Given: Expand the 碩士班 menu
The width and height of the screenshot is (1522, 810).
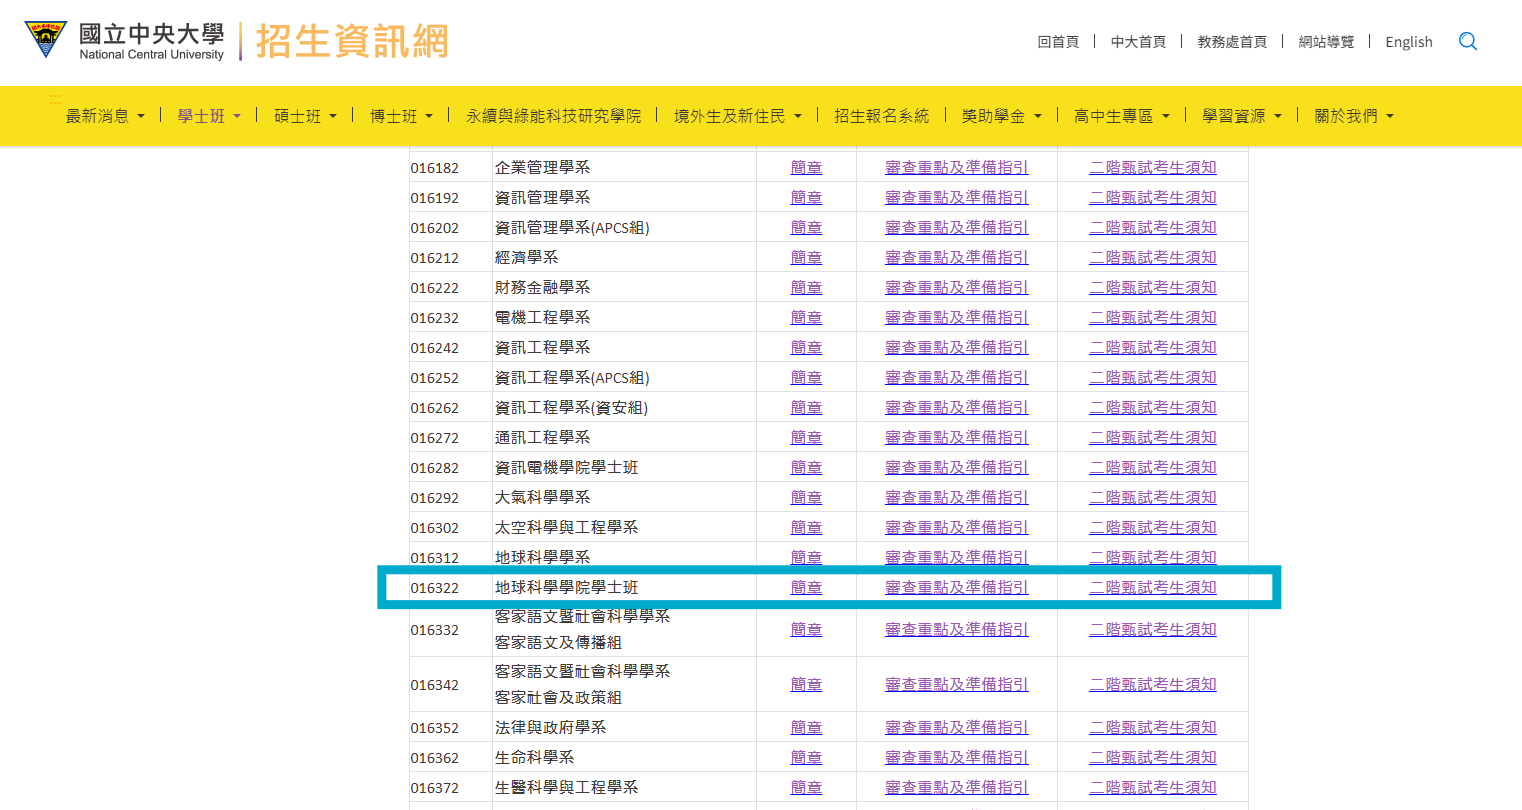Looking at the screenshot, I should 305,116.
